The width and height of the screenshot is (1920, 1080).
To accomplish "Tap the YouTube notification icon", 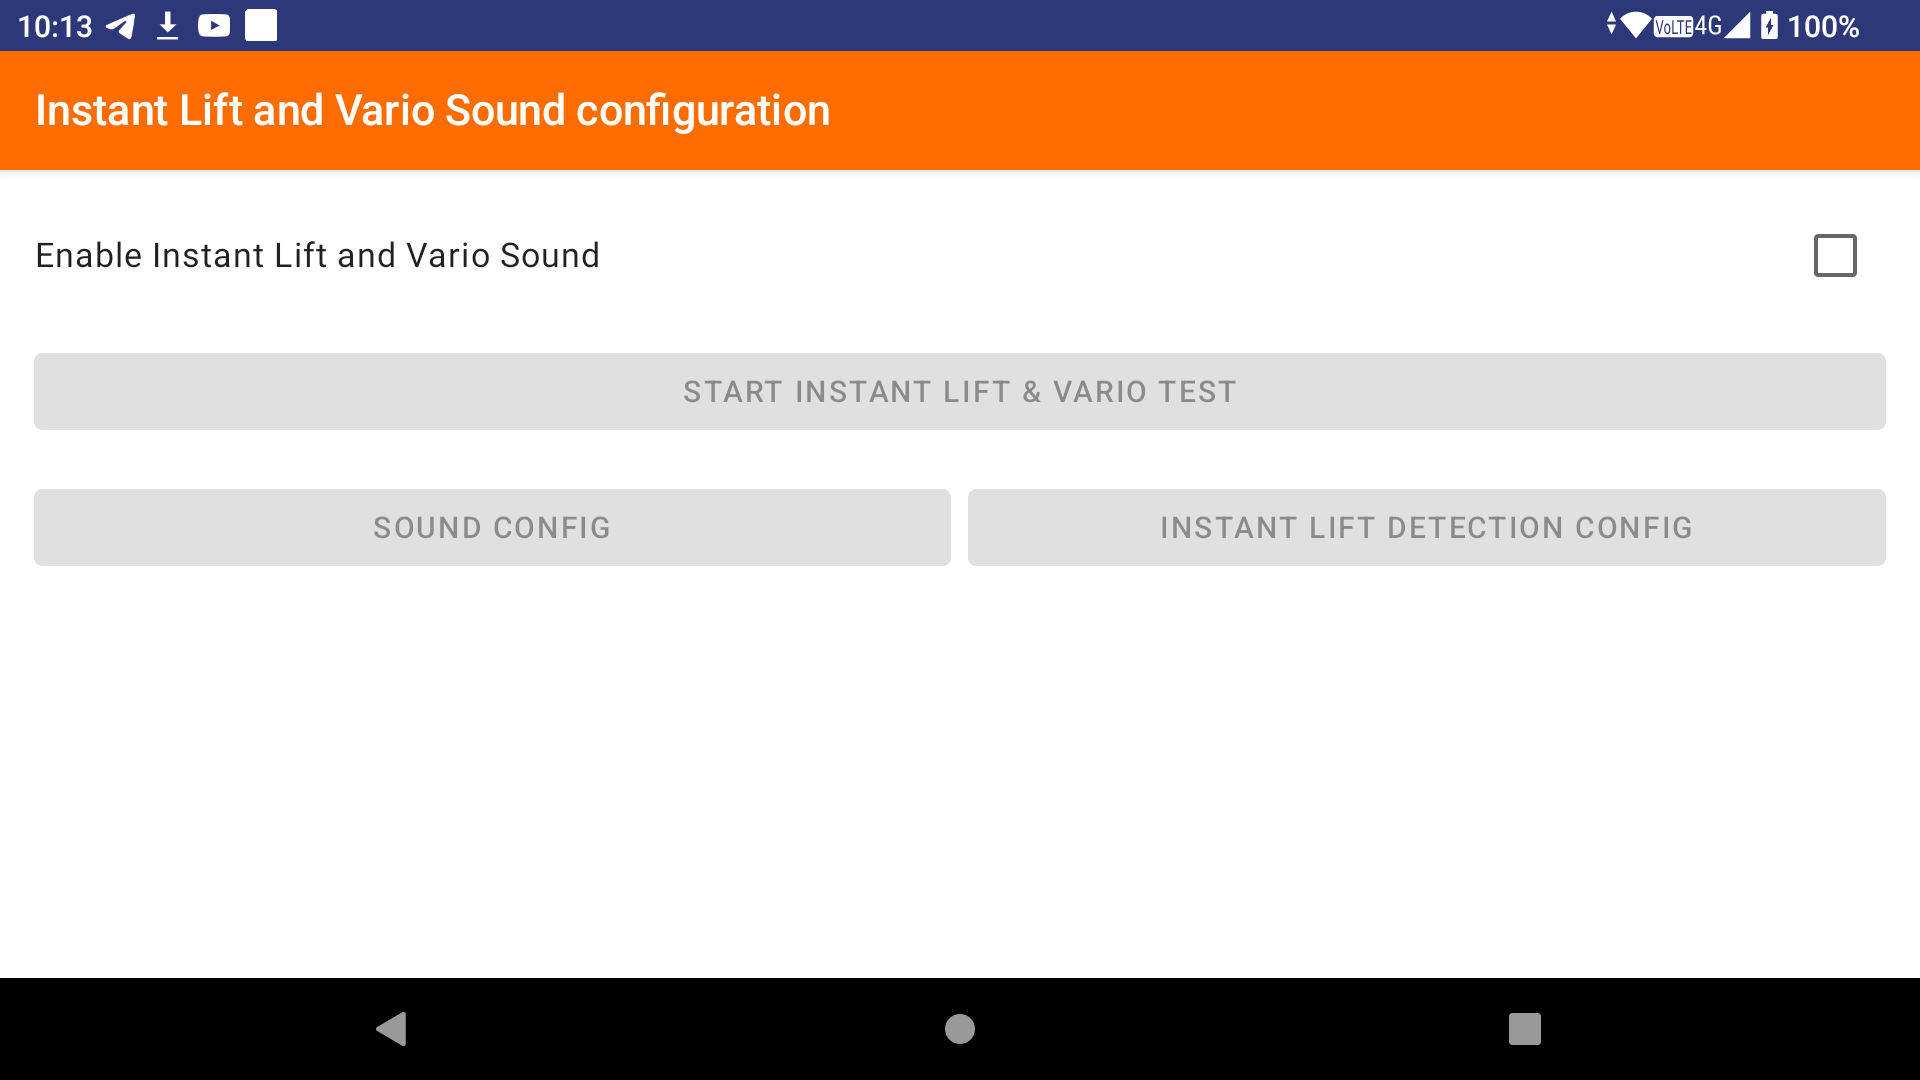I will tap(214, 26).
